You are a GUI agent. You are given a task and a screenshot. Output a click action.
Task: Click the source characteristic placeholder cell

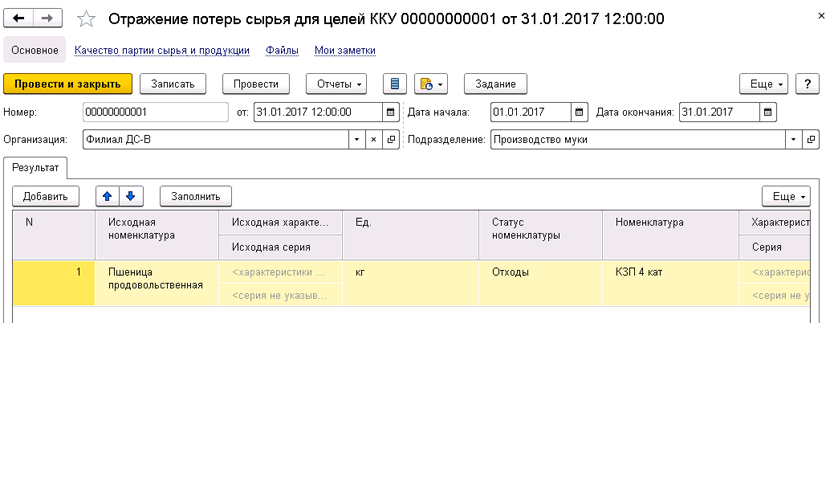pos(280,272)
